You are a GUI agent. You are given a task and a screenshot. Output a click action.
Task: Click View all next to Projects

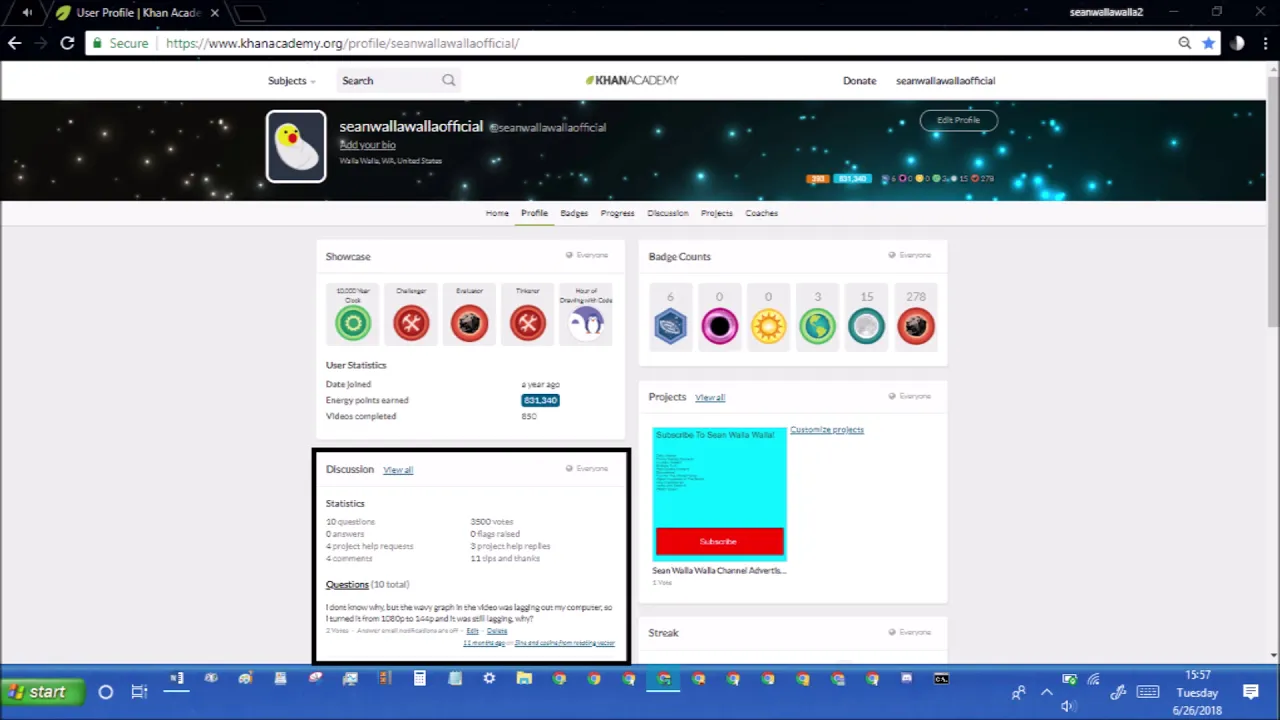[710, 397]
